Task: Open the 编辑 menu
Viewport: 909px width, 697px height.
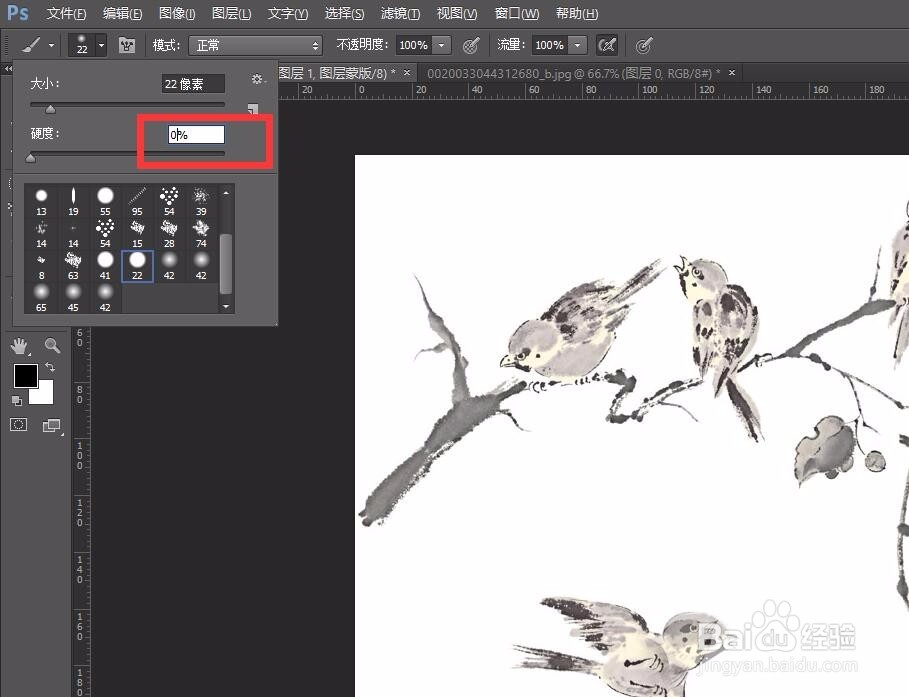Action: click(x=122, y=13)
